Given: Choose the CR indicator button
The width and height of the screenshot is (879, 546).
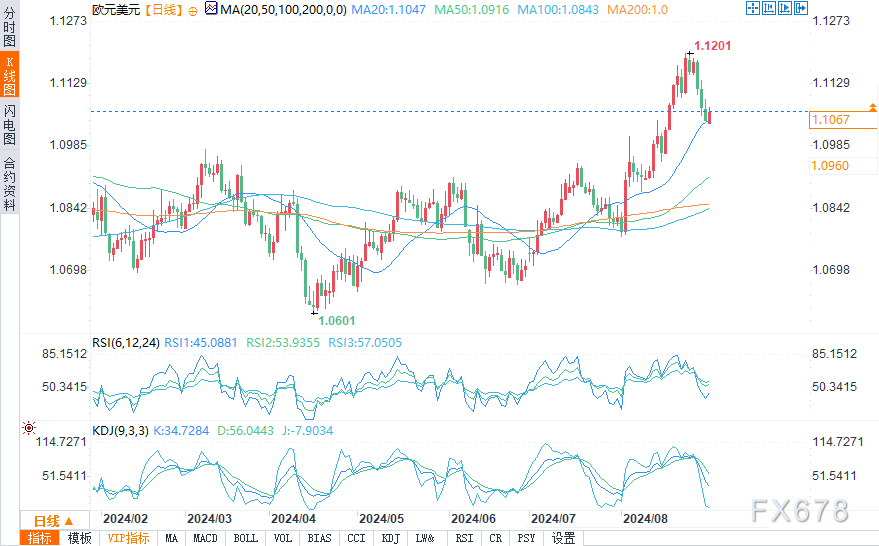Looking at the screenshot, I should [x=496, y=538].
